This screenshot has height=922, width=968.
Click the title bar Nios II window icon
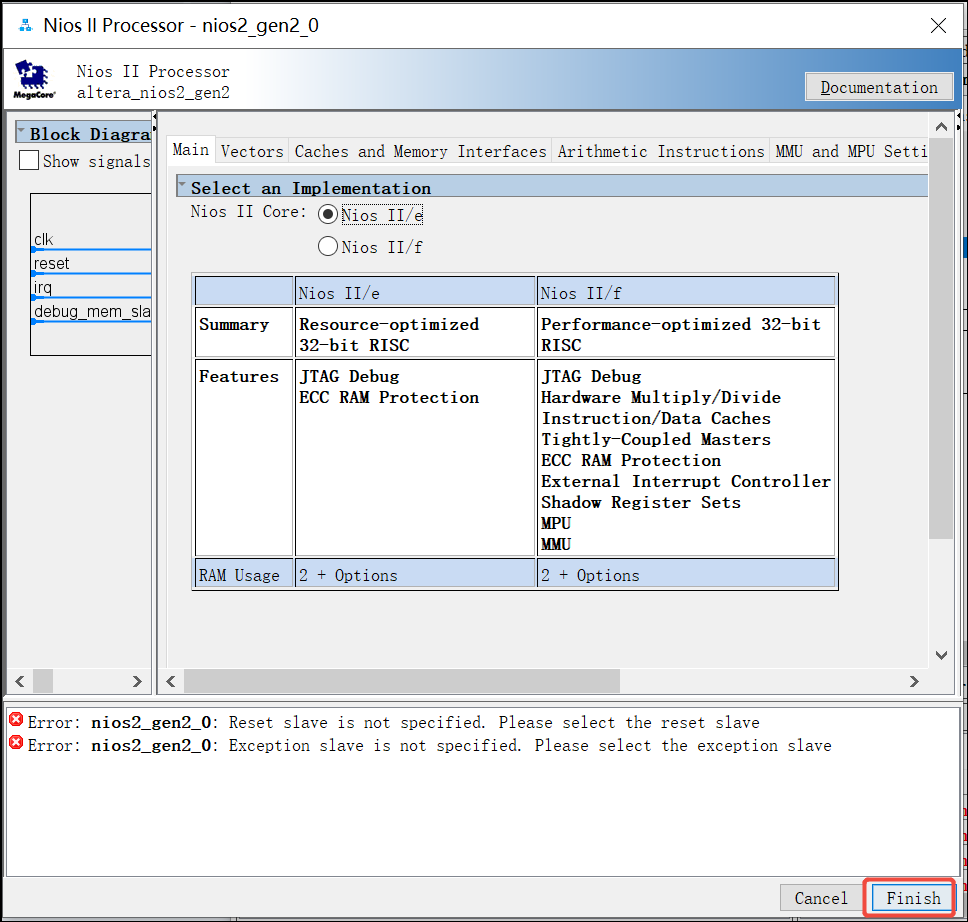pos(25,25)
